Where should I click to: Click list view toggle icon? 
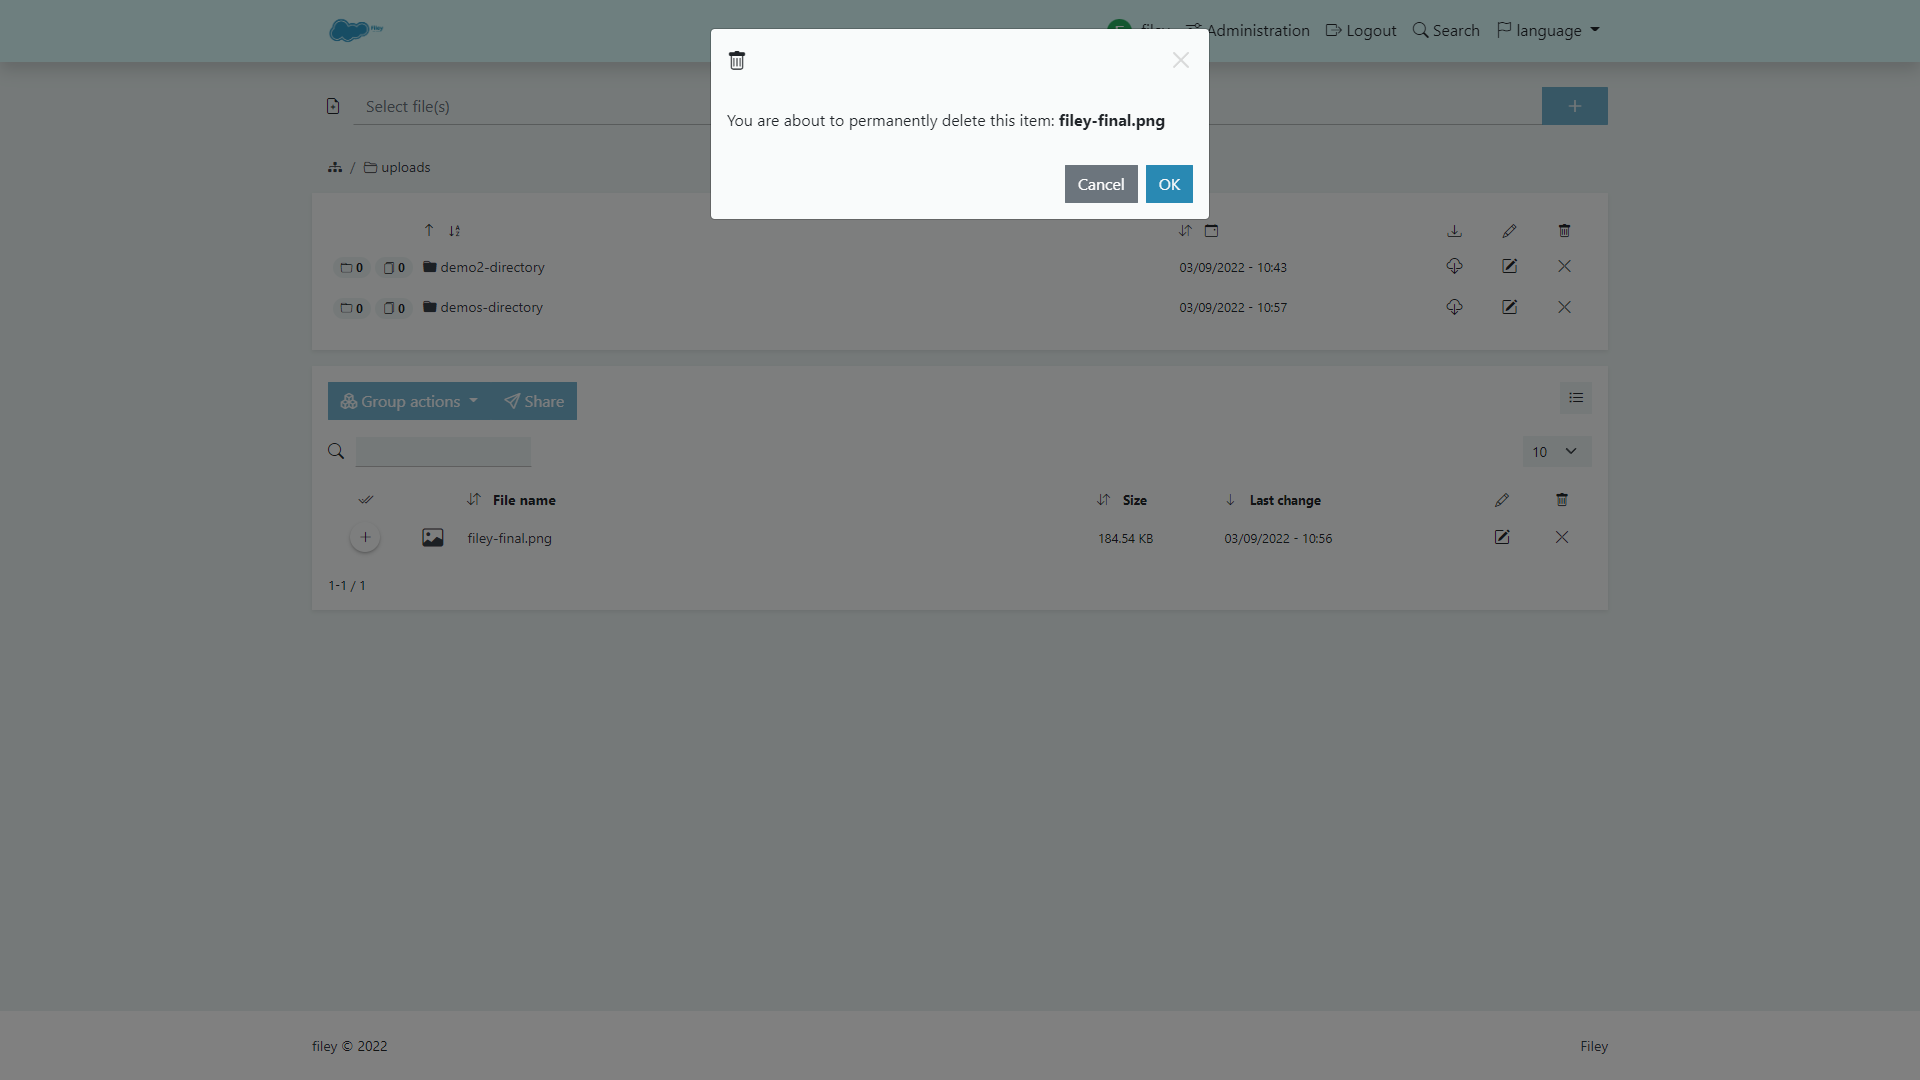coord(1575,398)
